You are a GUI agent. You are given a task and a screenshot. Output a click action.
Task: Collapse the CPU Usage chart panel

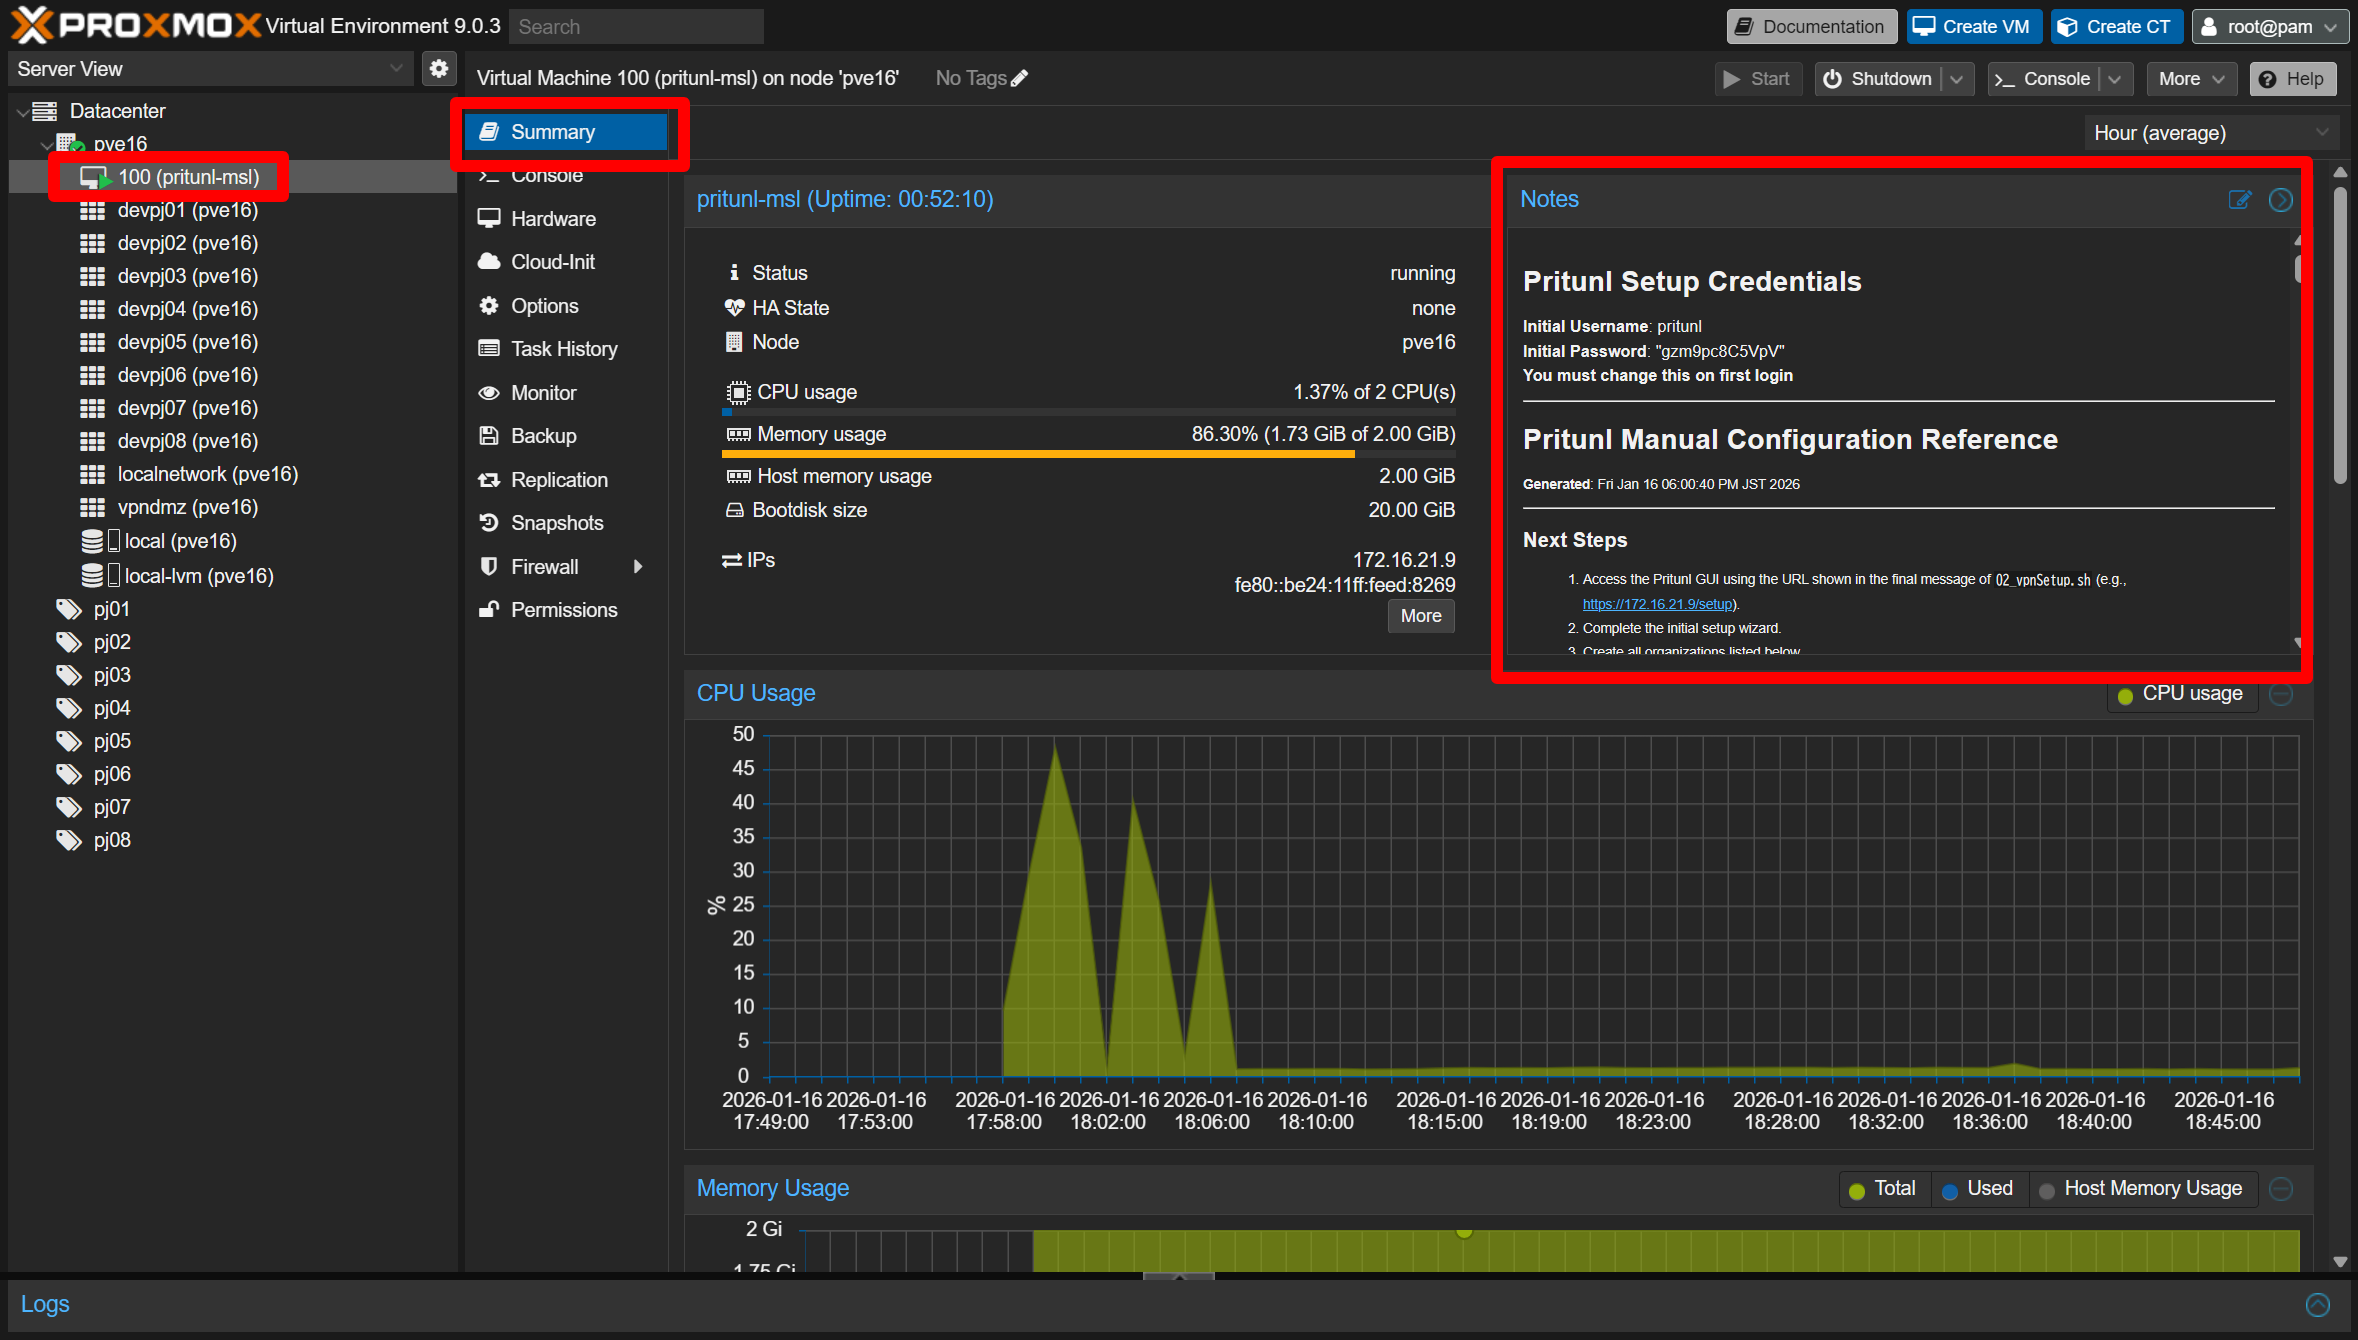tap(2280, 694)
